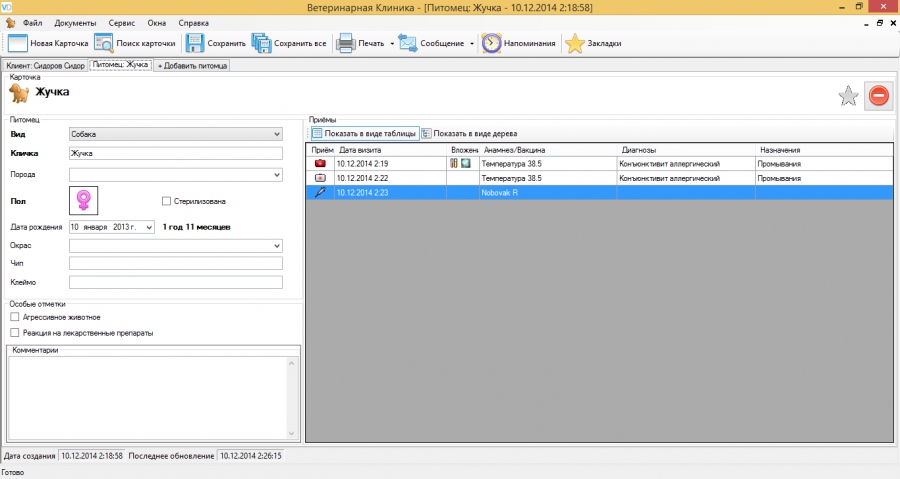Expand the Порода dropdown
This screenshot has height=479, width=900.
pos(277,174)
